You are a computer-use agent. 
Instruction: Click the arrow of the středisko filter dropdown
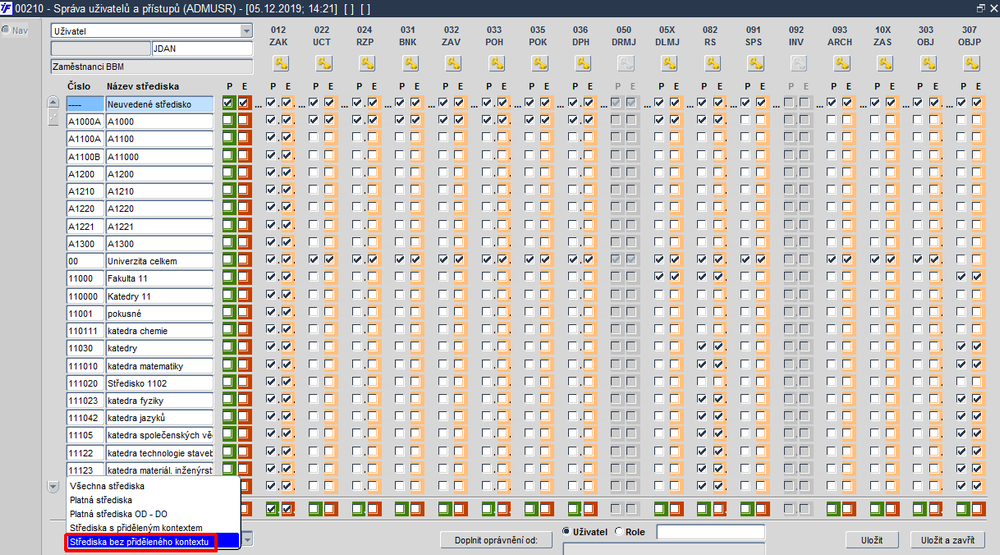(247, 540)
